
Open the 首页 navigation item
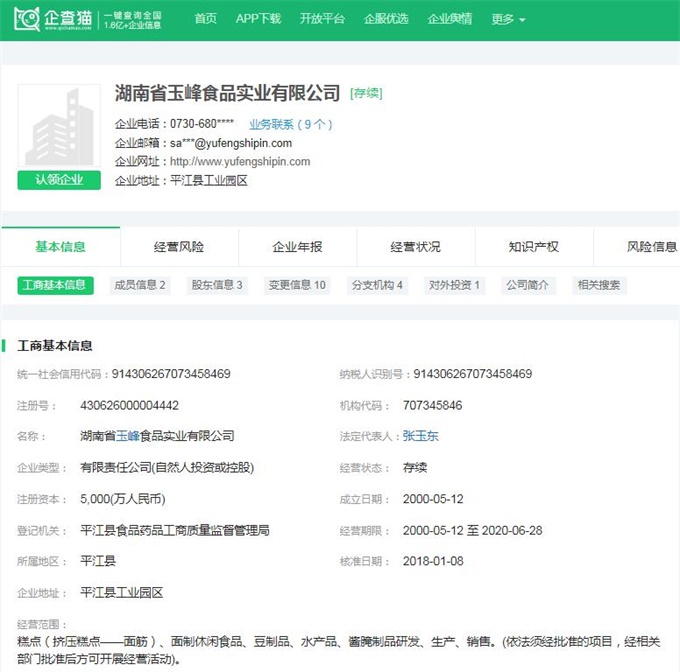click(205, 19)
